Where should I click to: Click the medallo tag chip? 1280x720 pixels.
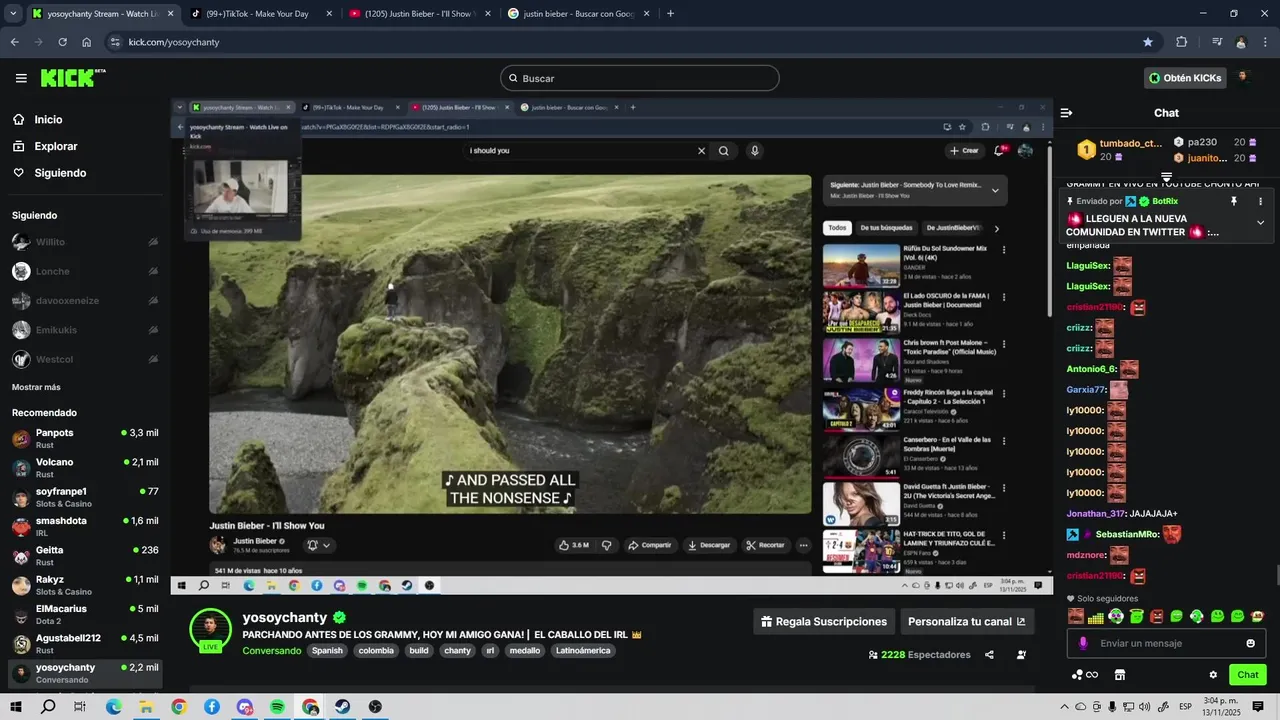point(524,651)
